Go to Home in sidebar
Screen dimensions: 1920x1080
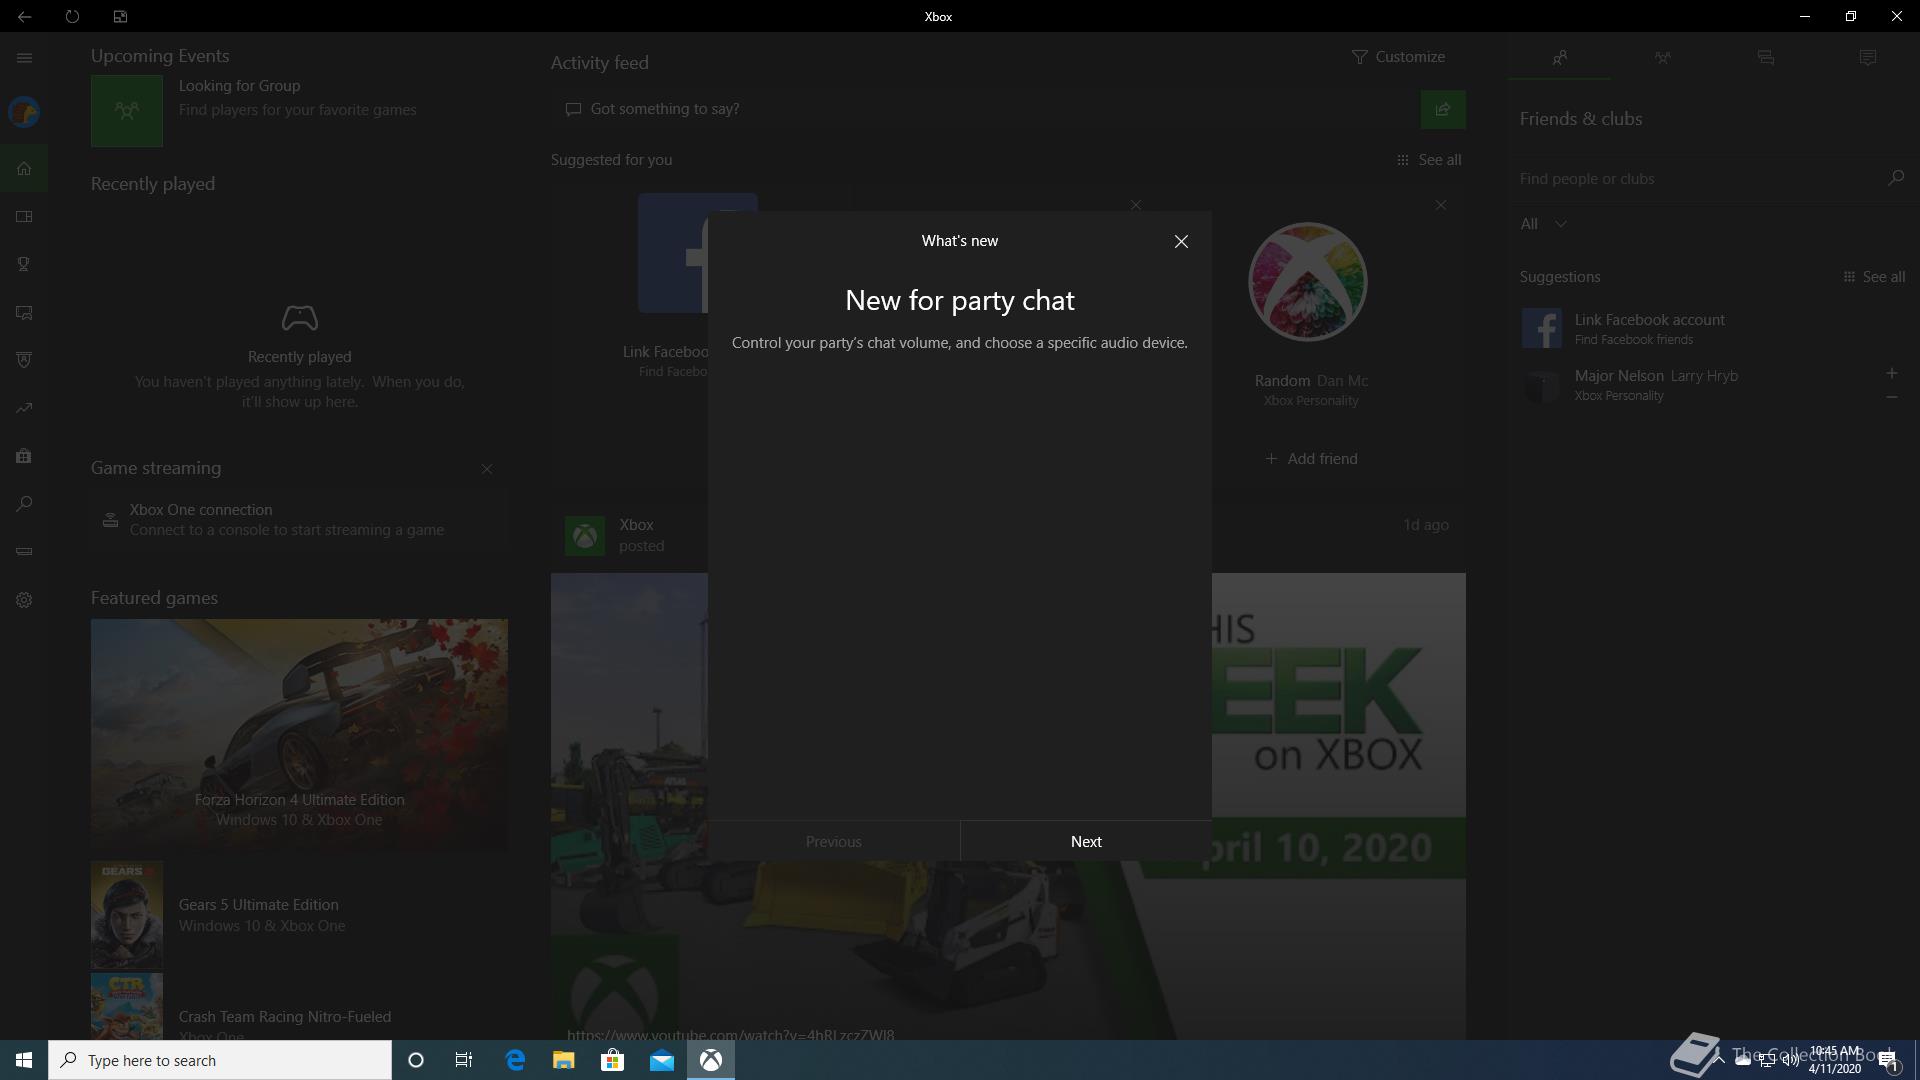click(24, 168)
